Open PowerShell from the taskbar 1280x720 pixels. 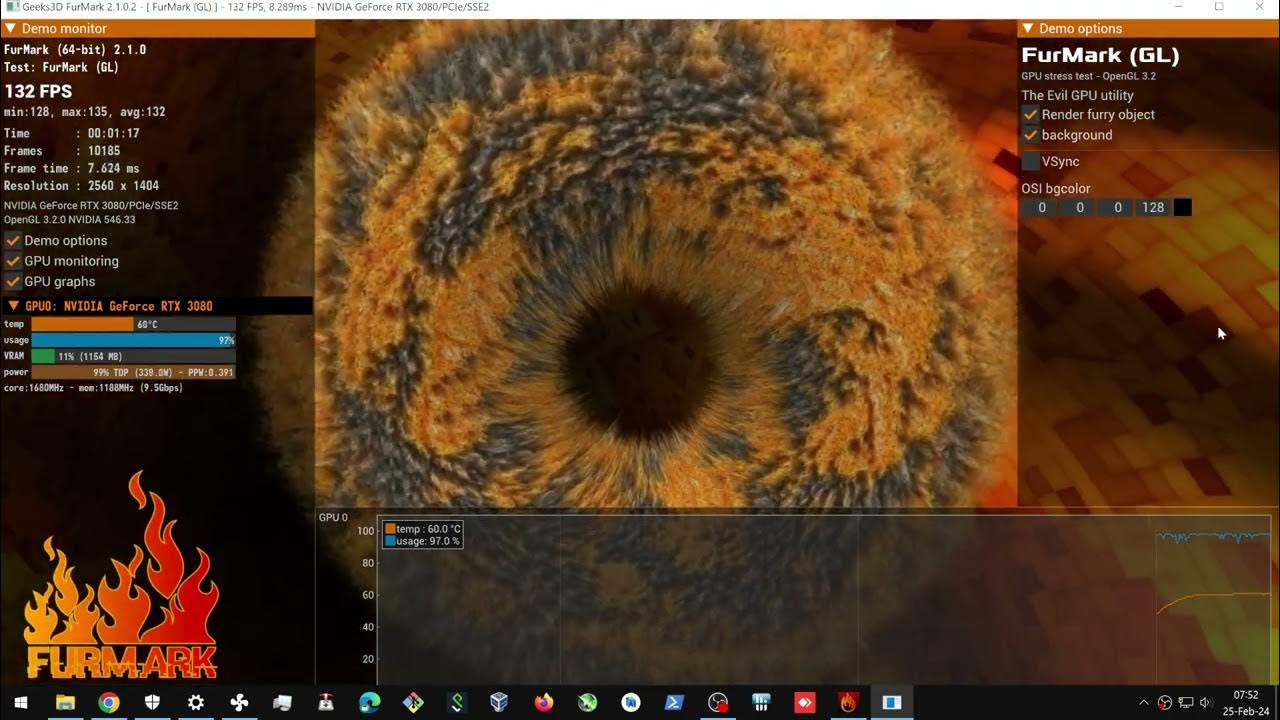[x=674, y=702]
